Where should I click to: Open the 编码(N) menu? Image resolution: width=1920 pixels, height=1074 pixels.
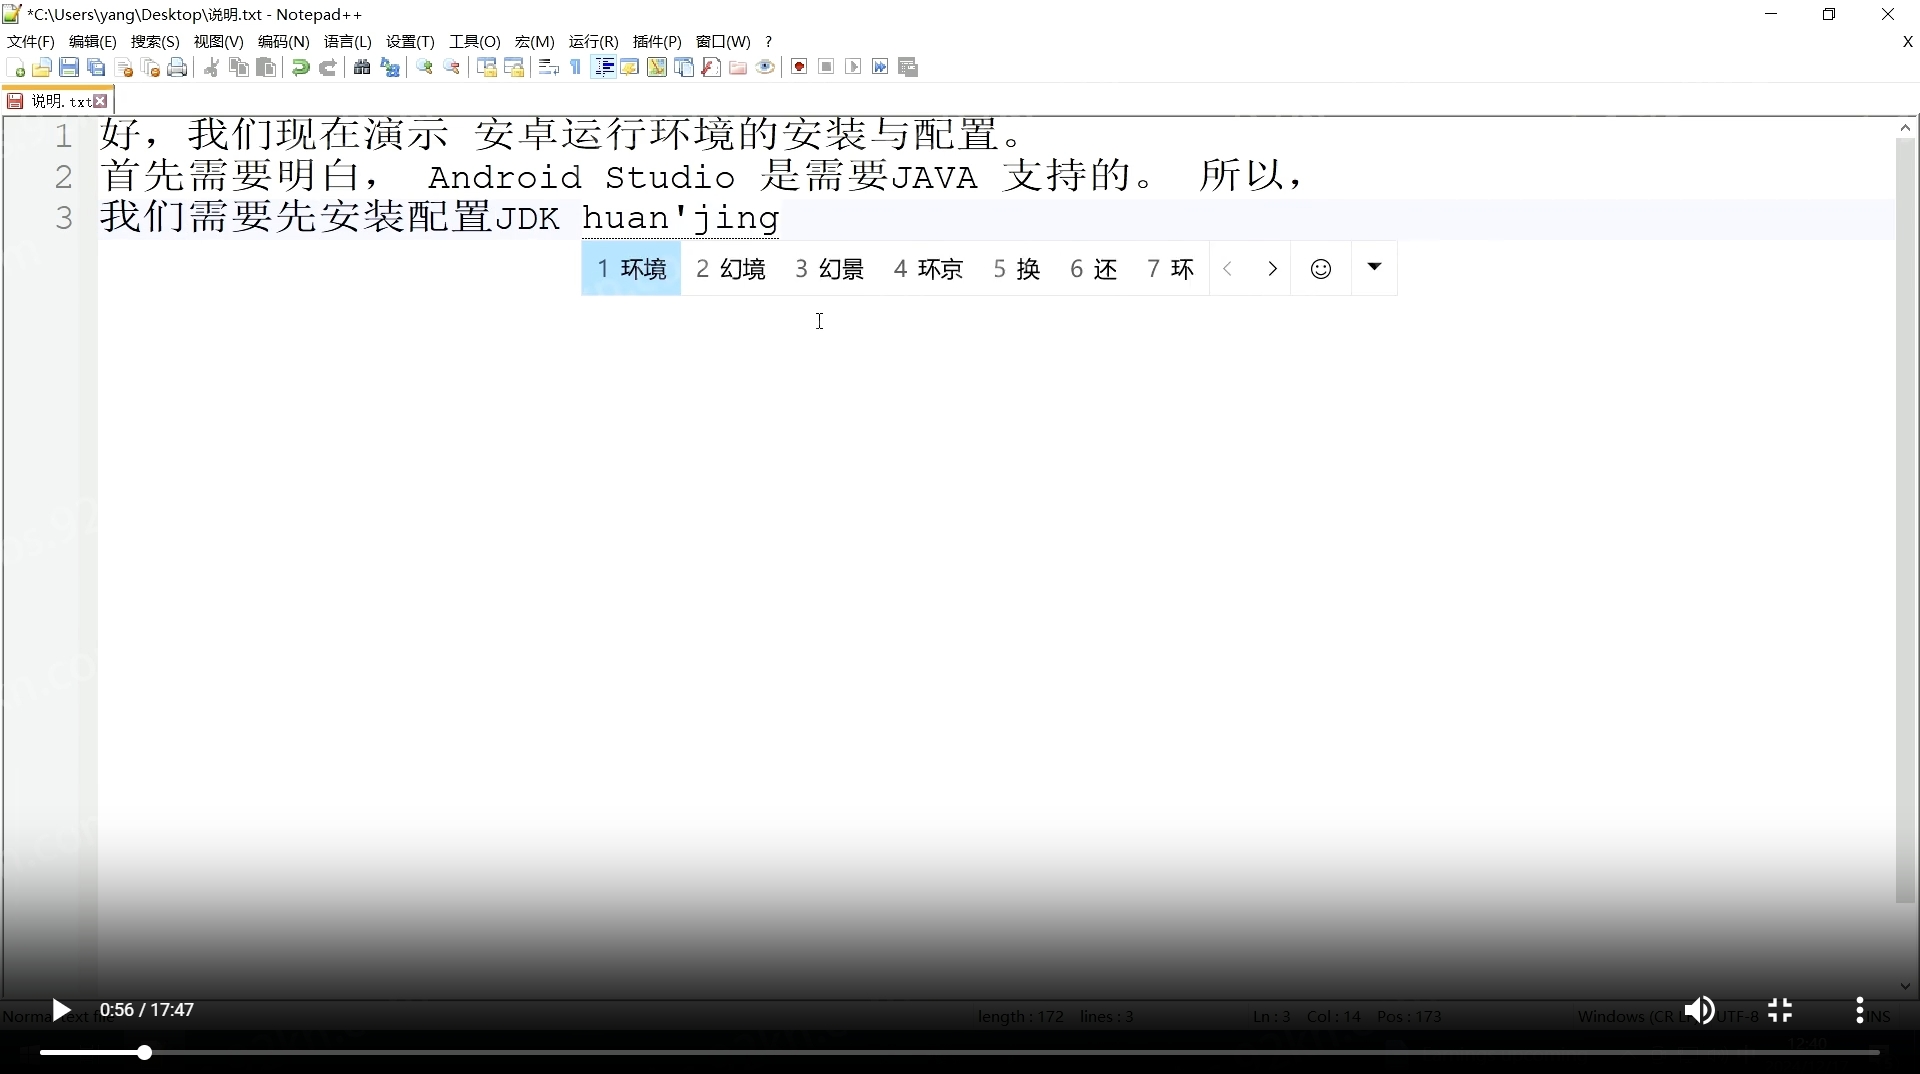point(284,41)
